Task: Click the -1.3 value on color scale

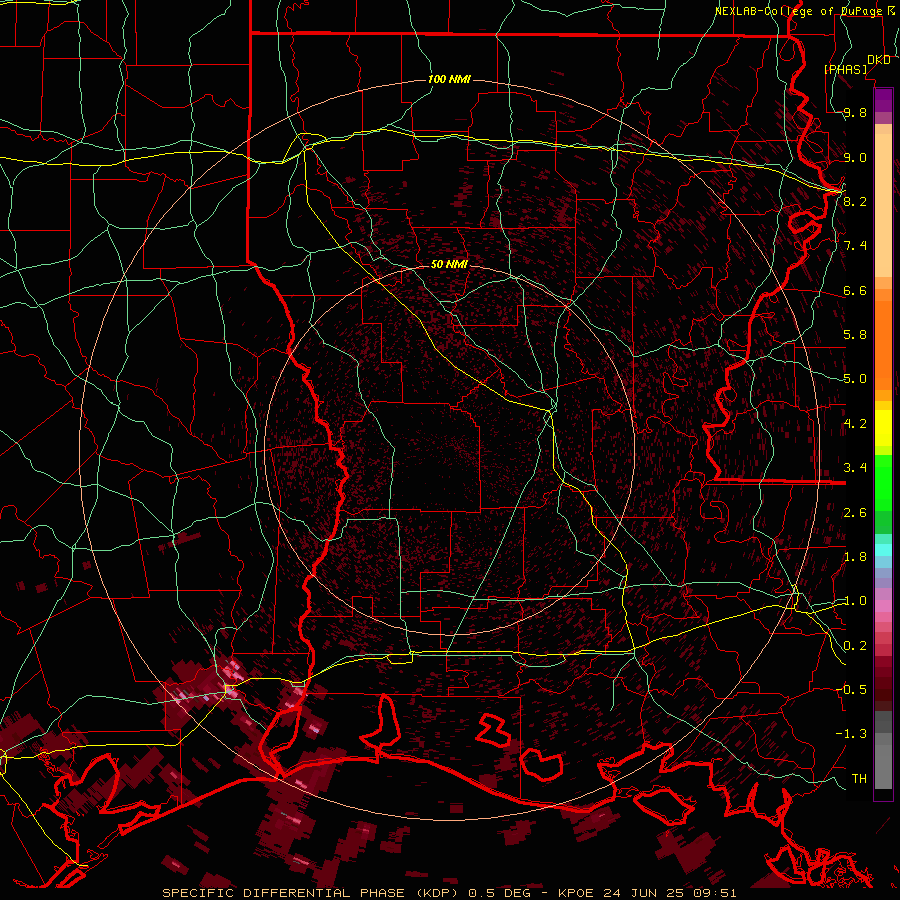Action: click(851, 734)
